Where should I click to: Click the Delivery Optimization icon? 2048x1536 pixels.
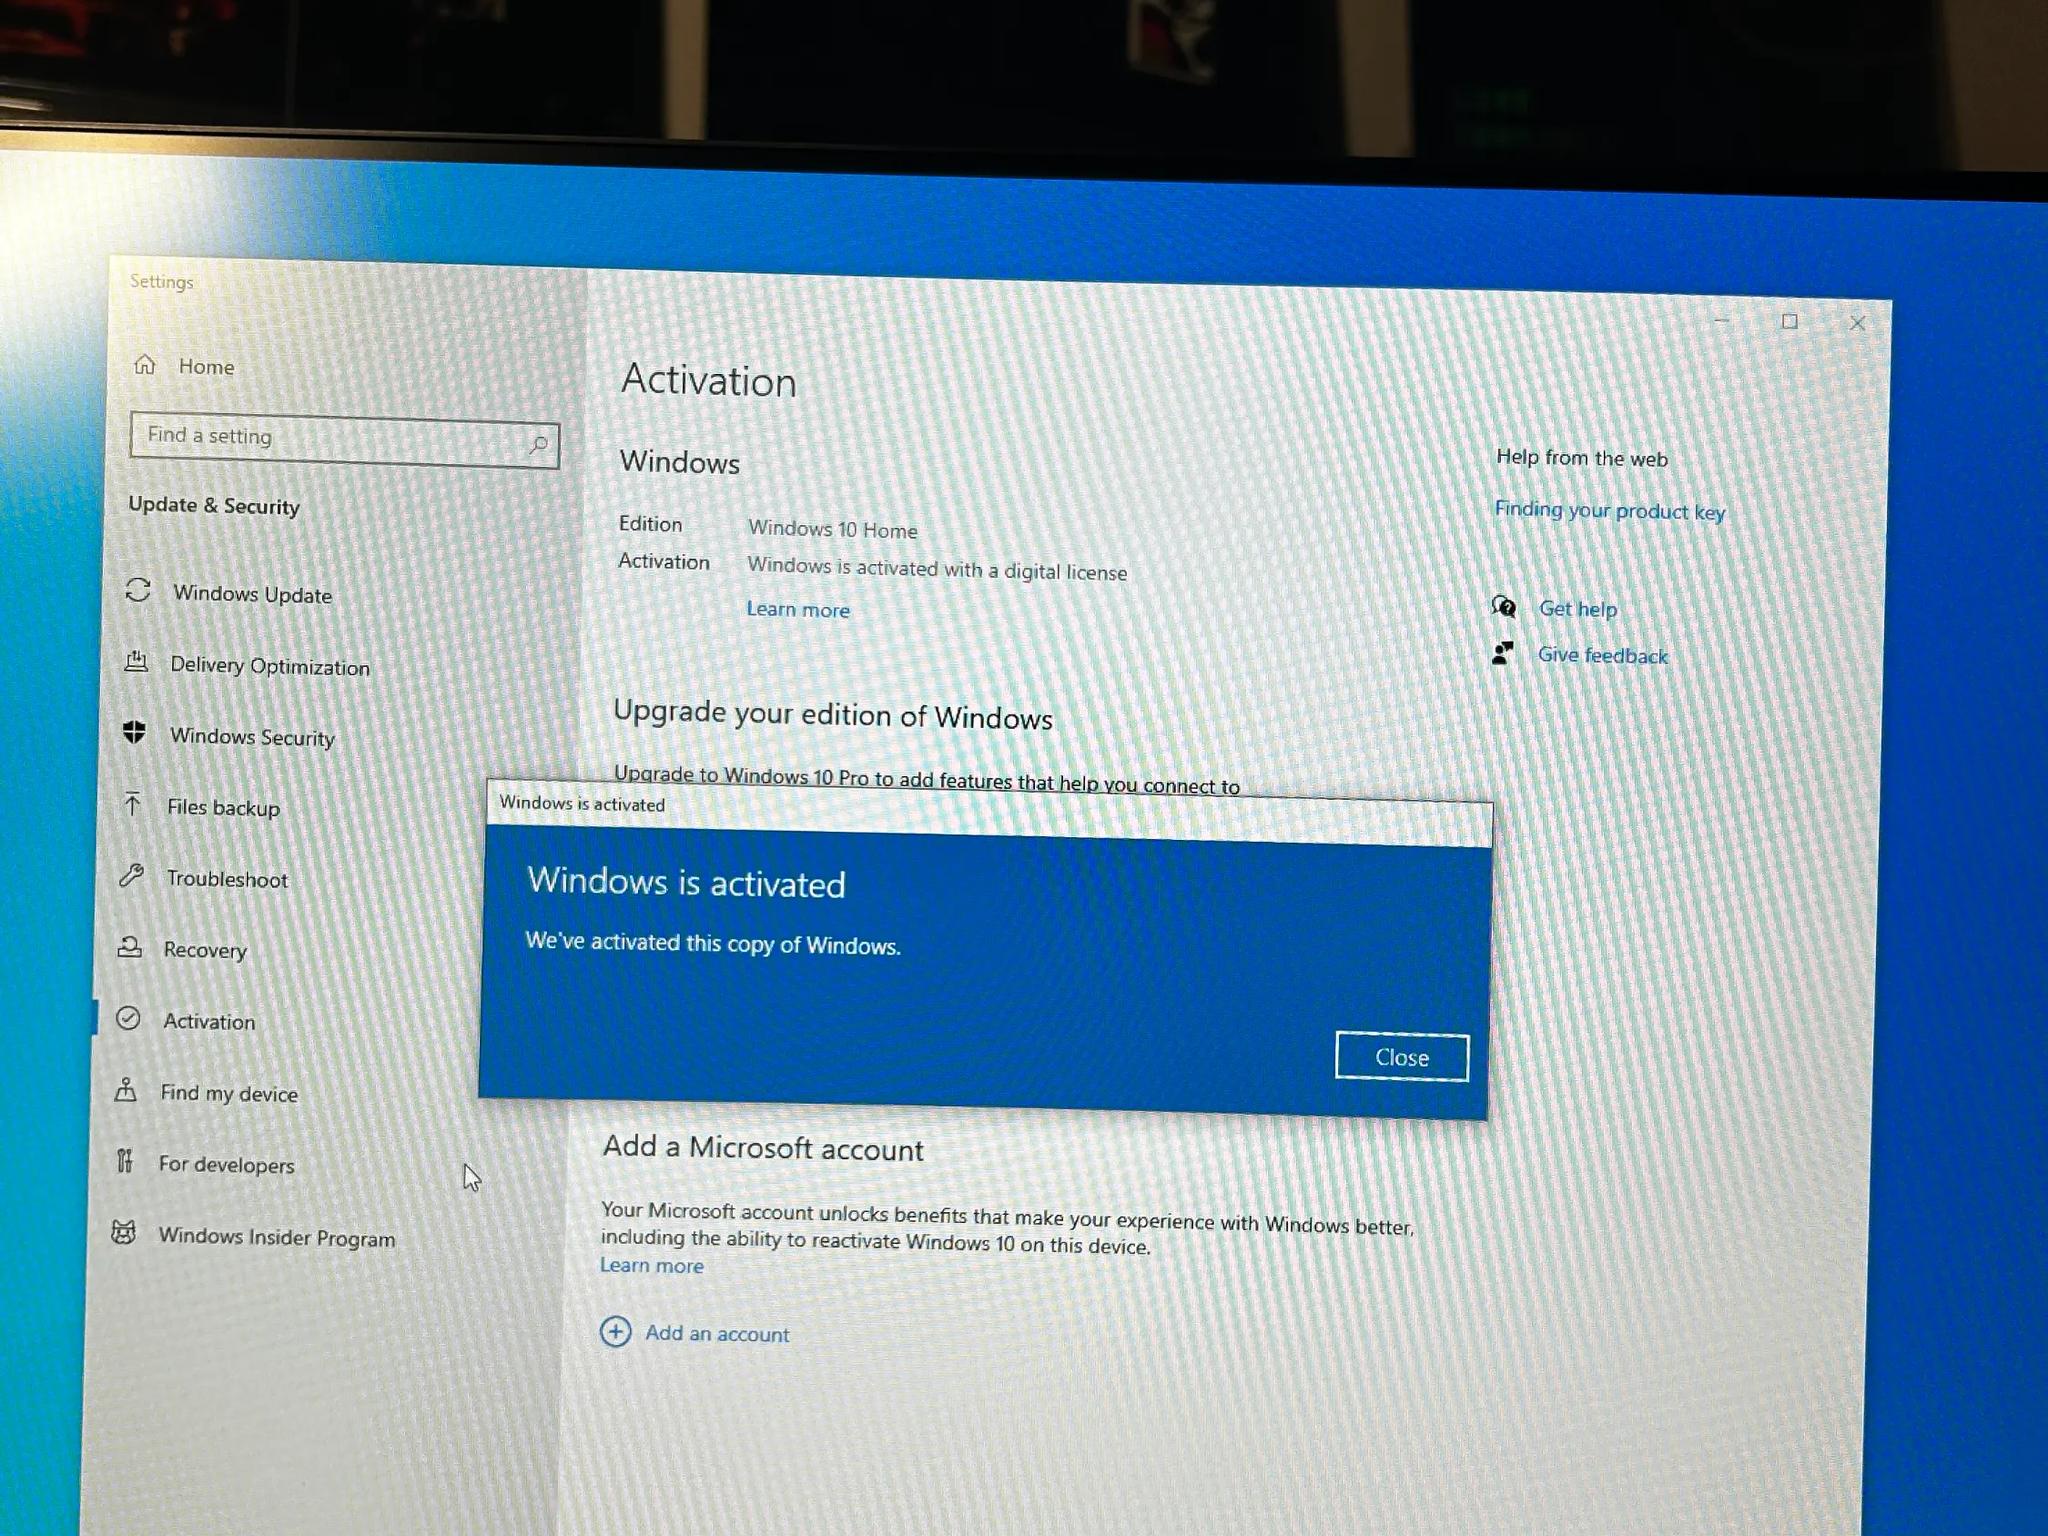click(136, 661)
